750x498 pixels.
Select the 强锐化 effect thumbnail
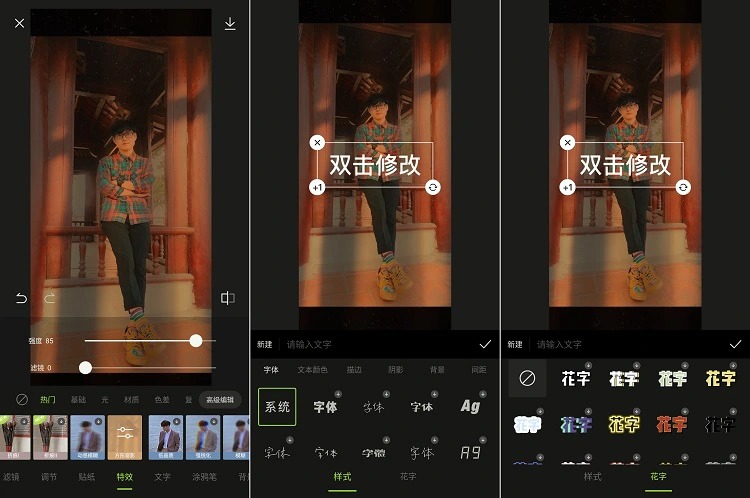[x=203, y=437]
